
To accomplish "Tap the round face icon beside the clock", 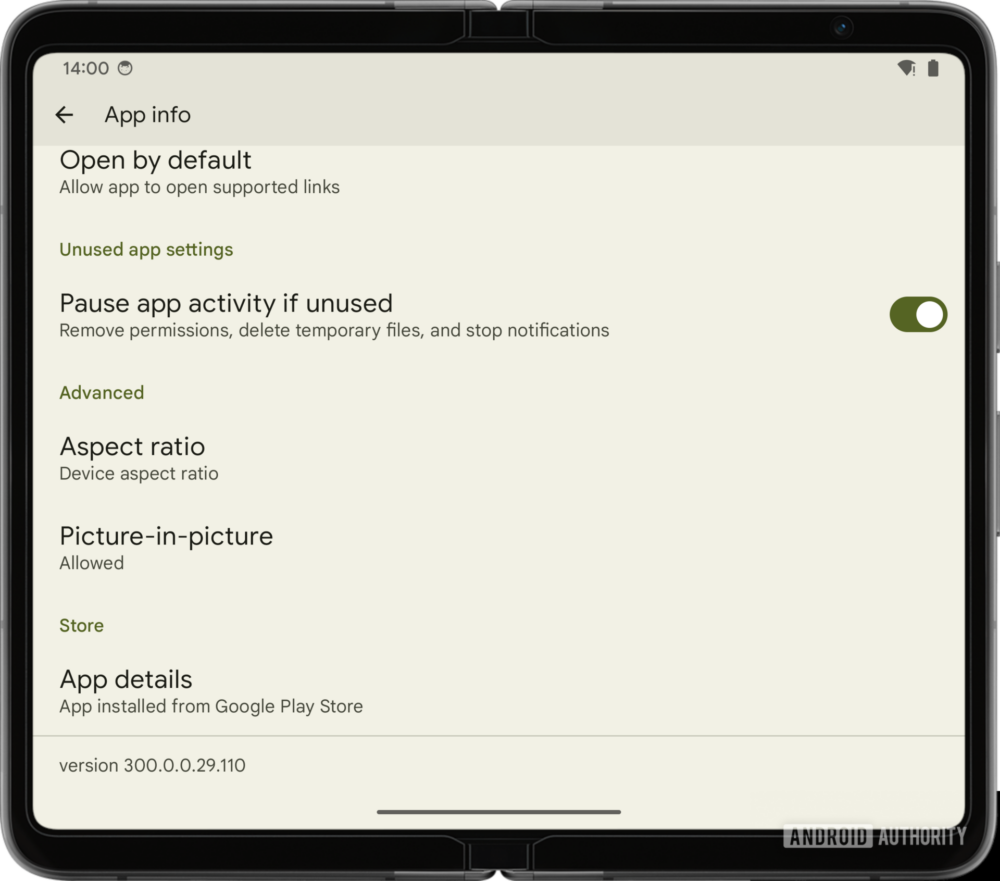I will (125, 68).
